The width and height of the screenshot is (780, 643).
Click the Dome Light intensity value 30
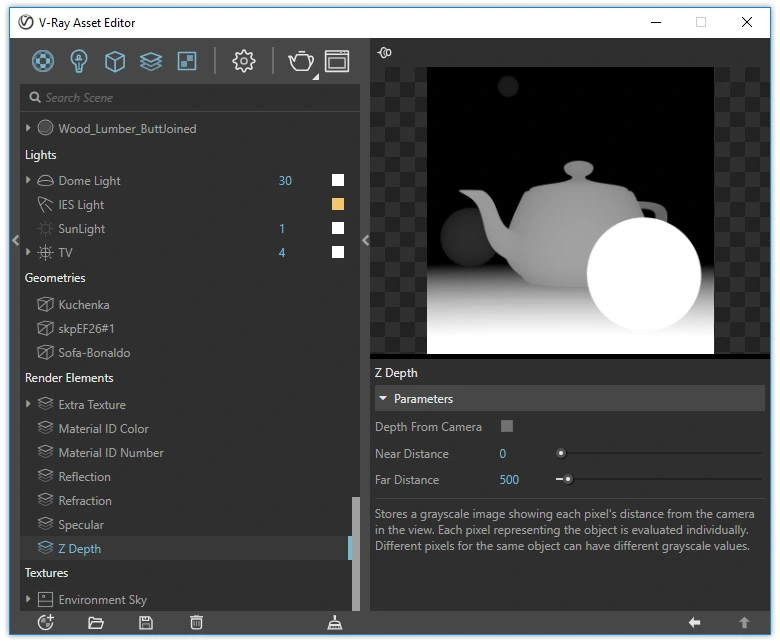tap(285, 181)
